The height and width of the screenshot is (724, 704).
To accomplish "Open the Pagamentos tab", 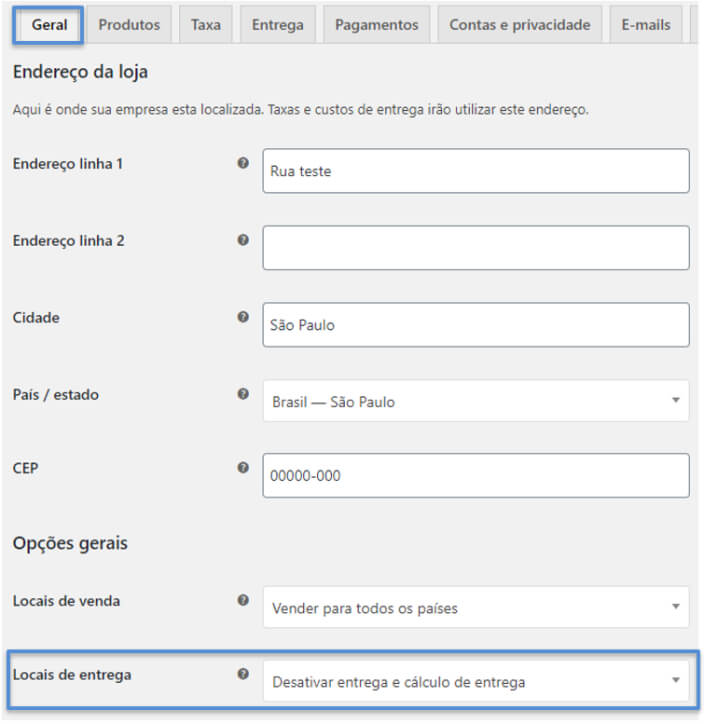I will (x=377, y=25).
